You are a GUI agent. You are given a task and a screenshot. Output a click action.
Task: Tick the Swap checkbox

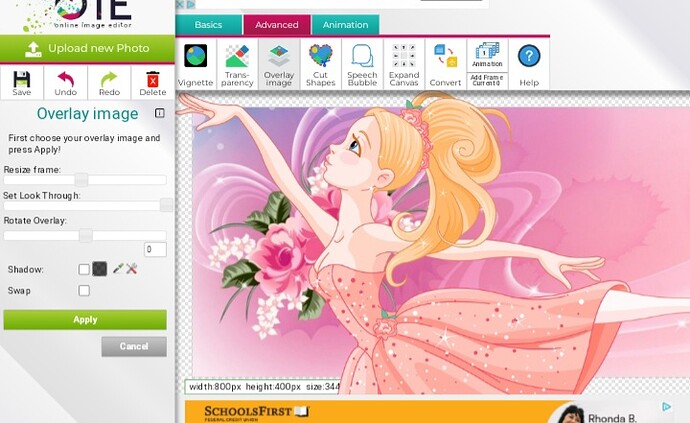(x=84, y=291)
